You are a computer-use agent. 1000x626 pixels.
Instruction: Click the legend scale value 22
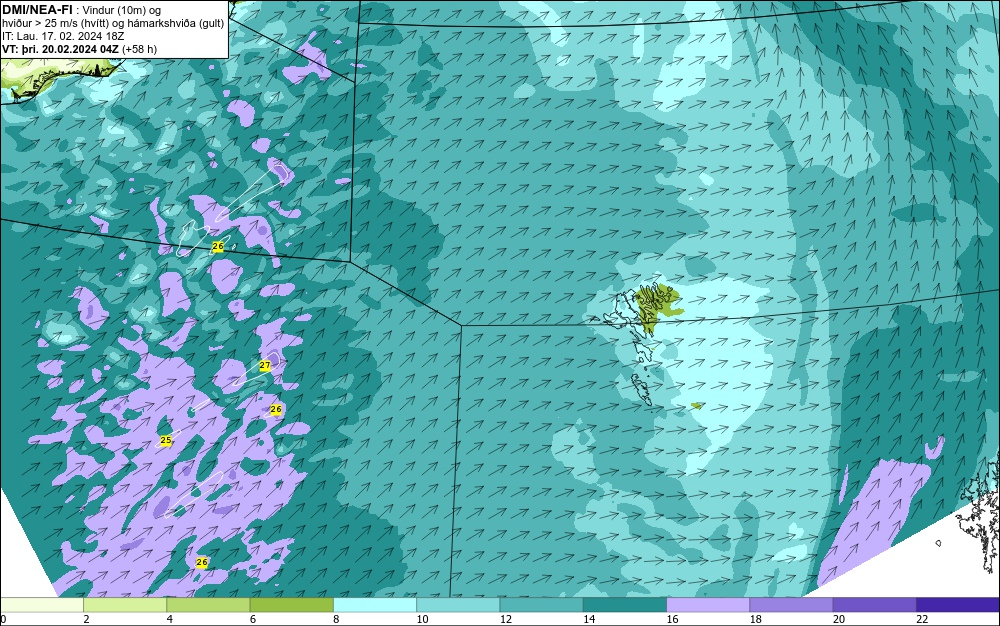[x=922, y=619]
